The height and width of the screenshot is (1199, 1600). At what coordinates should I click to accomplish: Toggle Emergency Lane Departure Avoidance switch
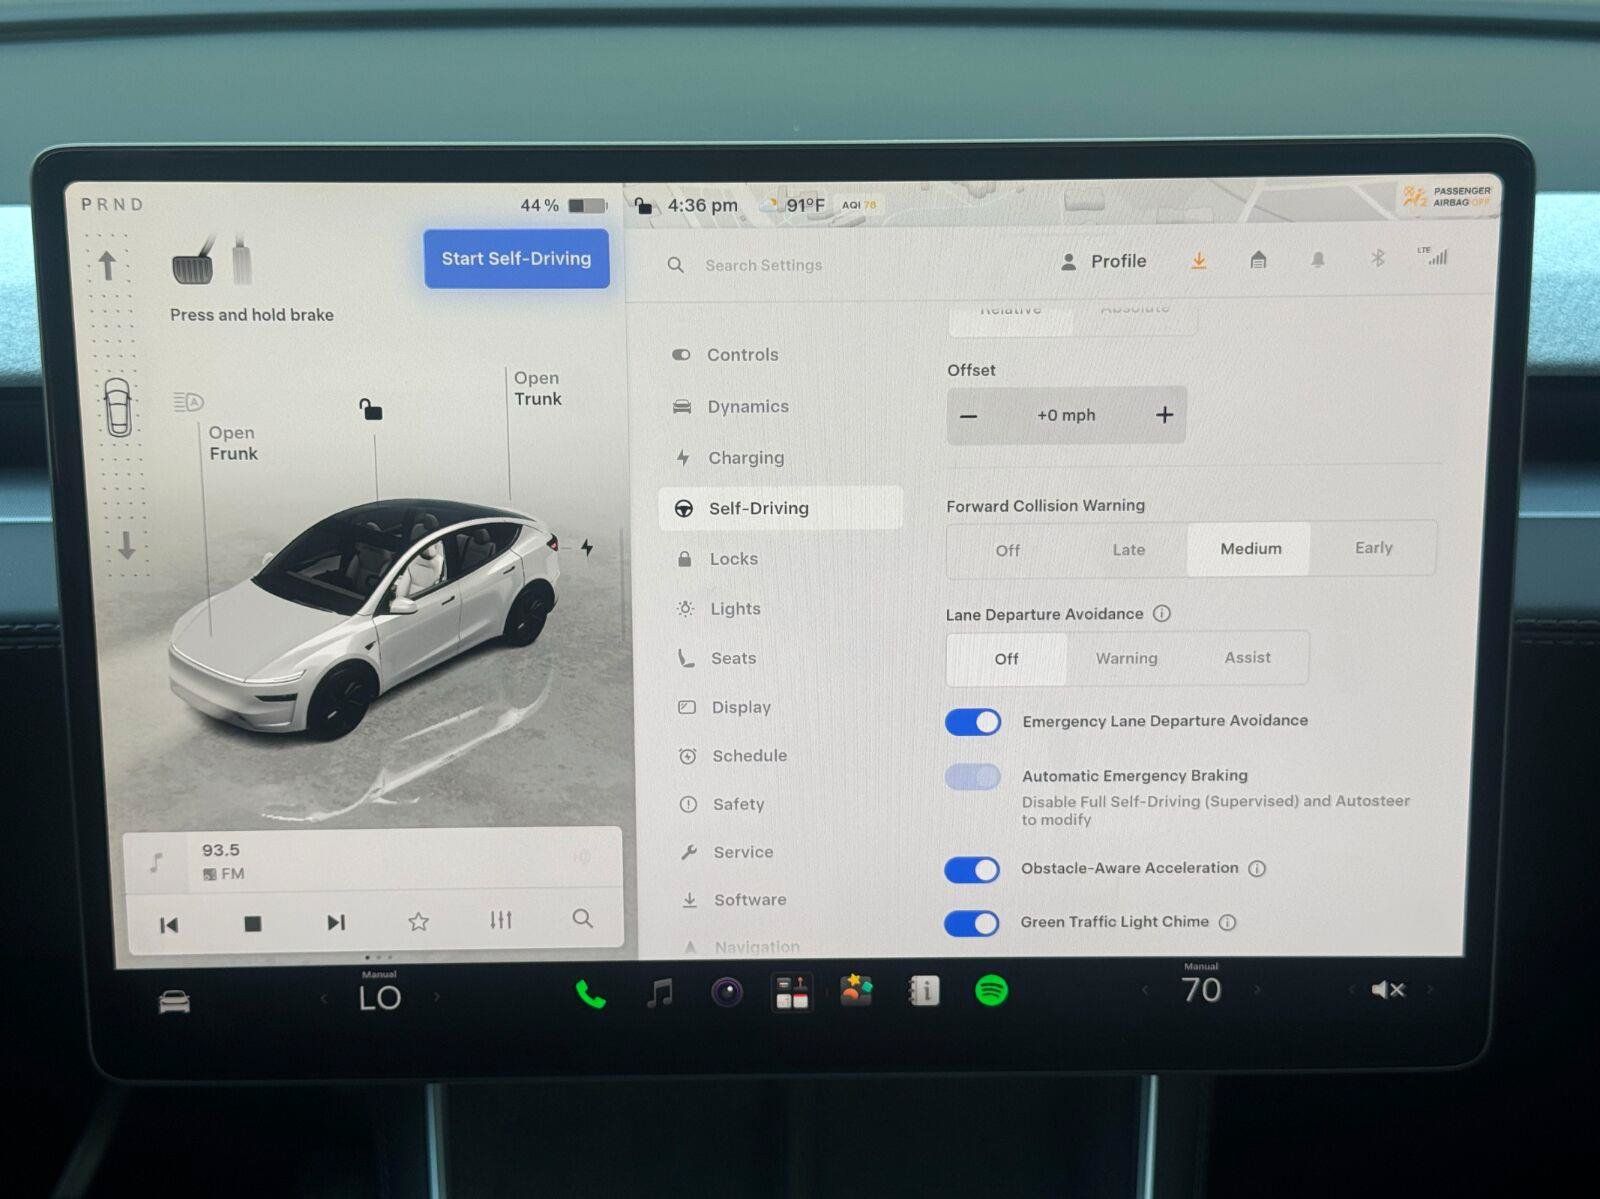coord(972,722)
